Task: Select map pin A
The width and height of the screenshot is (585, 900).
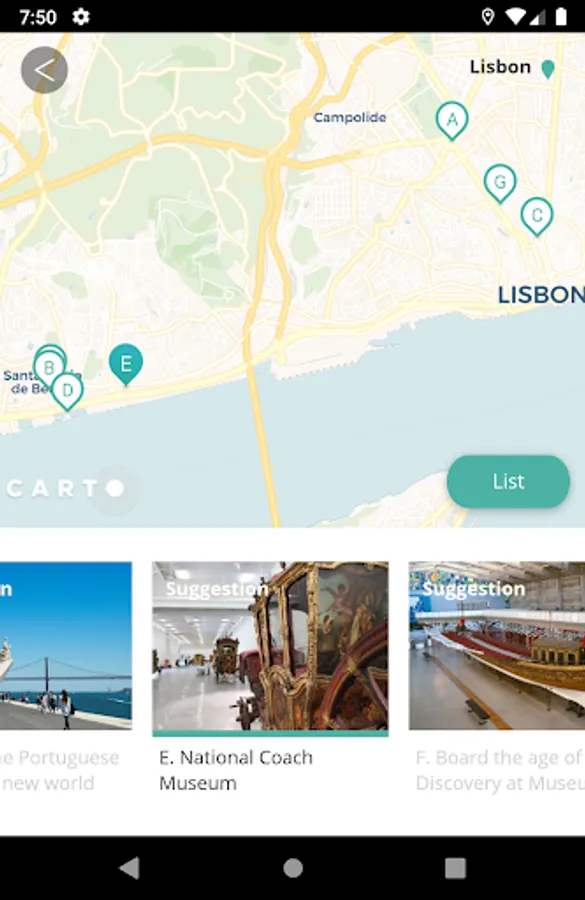Action: coord(452,121)
